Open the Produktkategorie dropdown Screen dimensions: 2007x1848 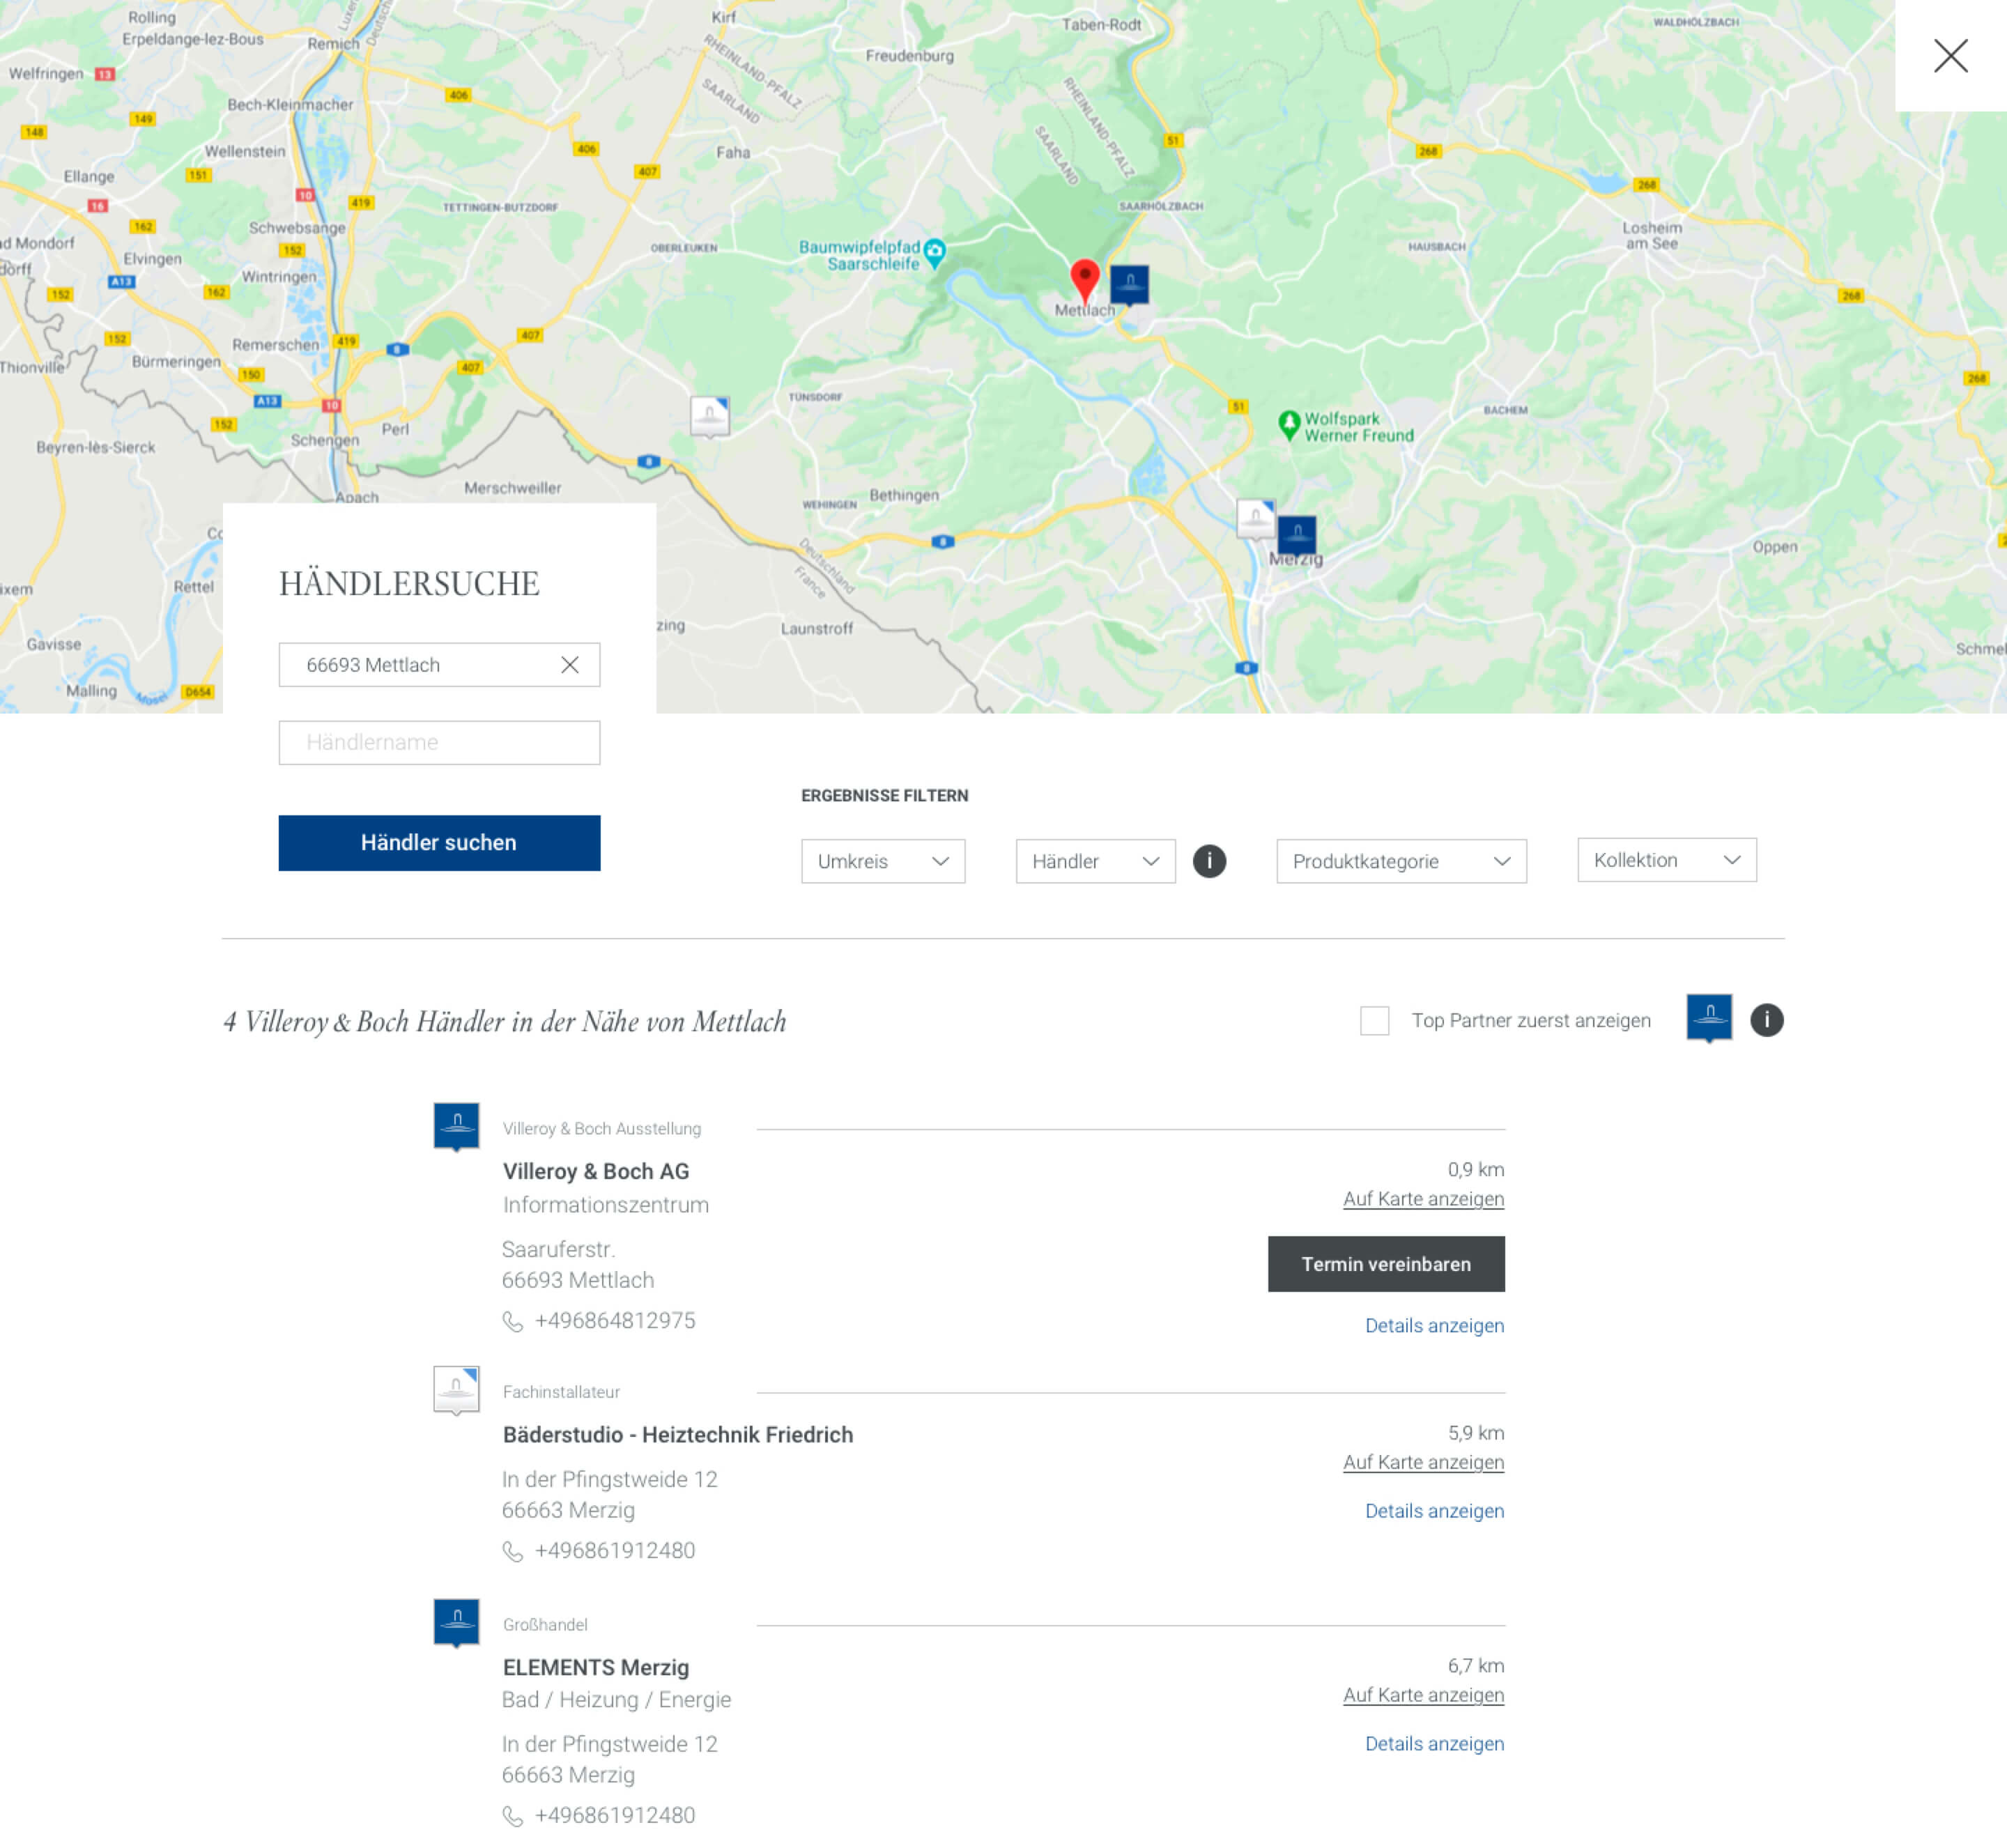(1401, 861)
